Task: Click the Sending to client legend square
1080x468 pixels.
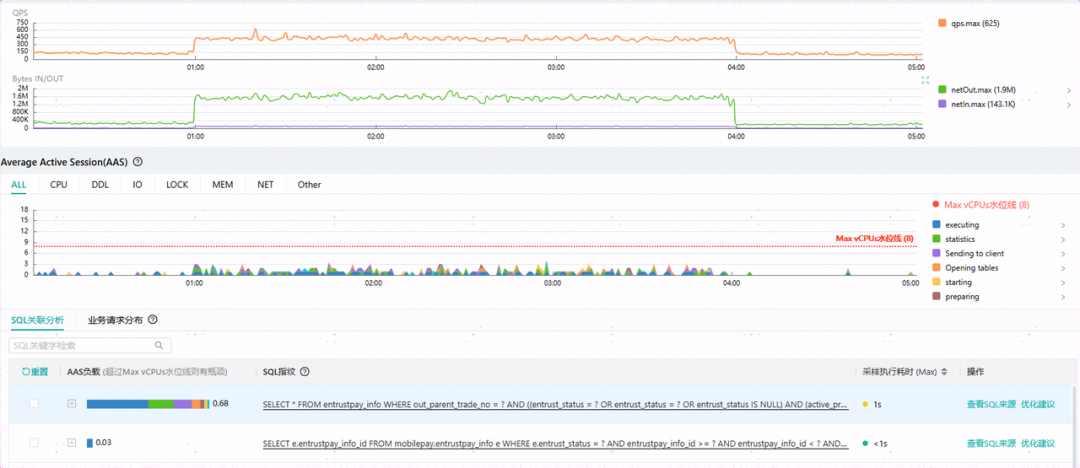Action: coord(935,254)
